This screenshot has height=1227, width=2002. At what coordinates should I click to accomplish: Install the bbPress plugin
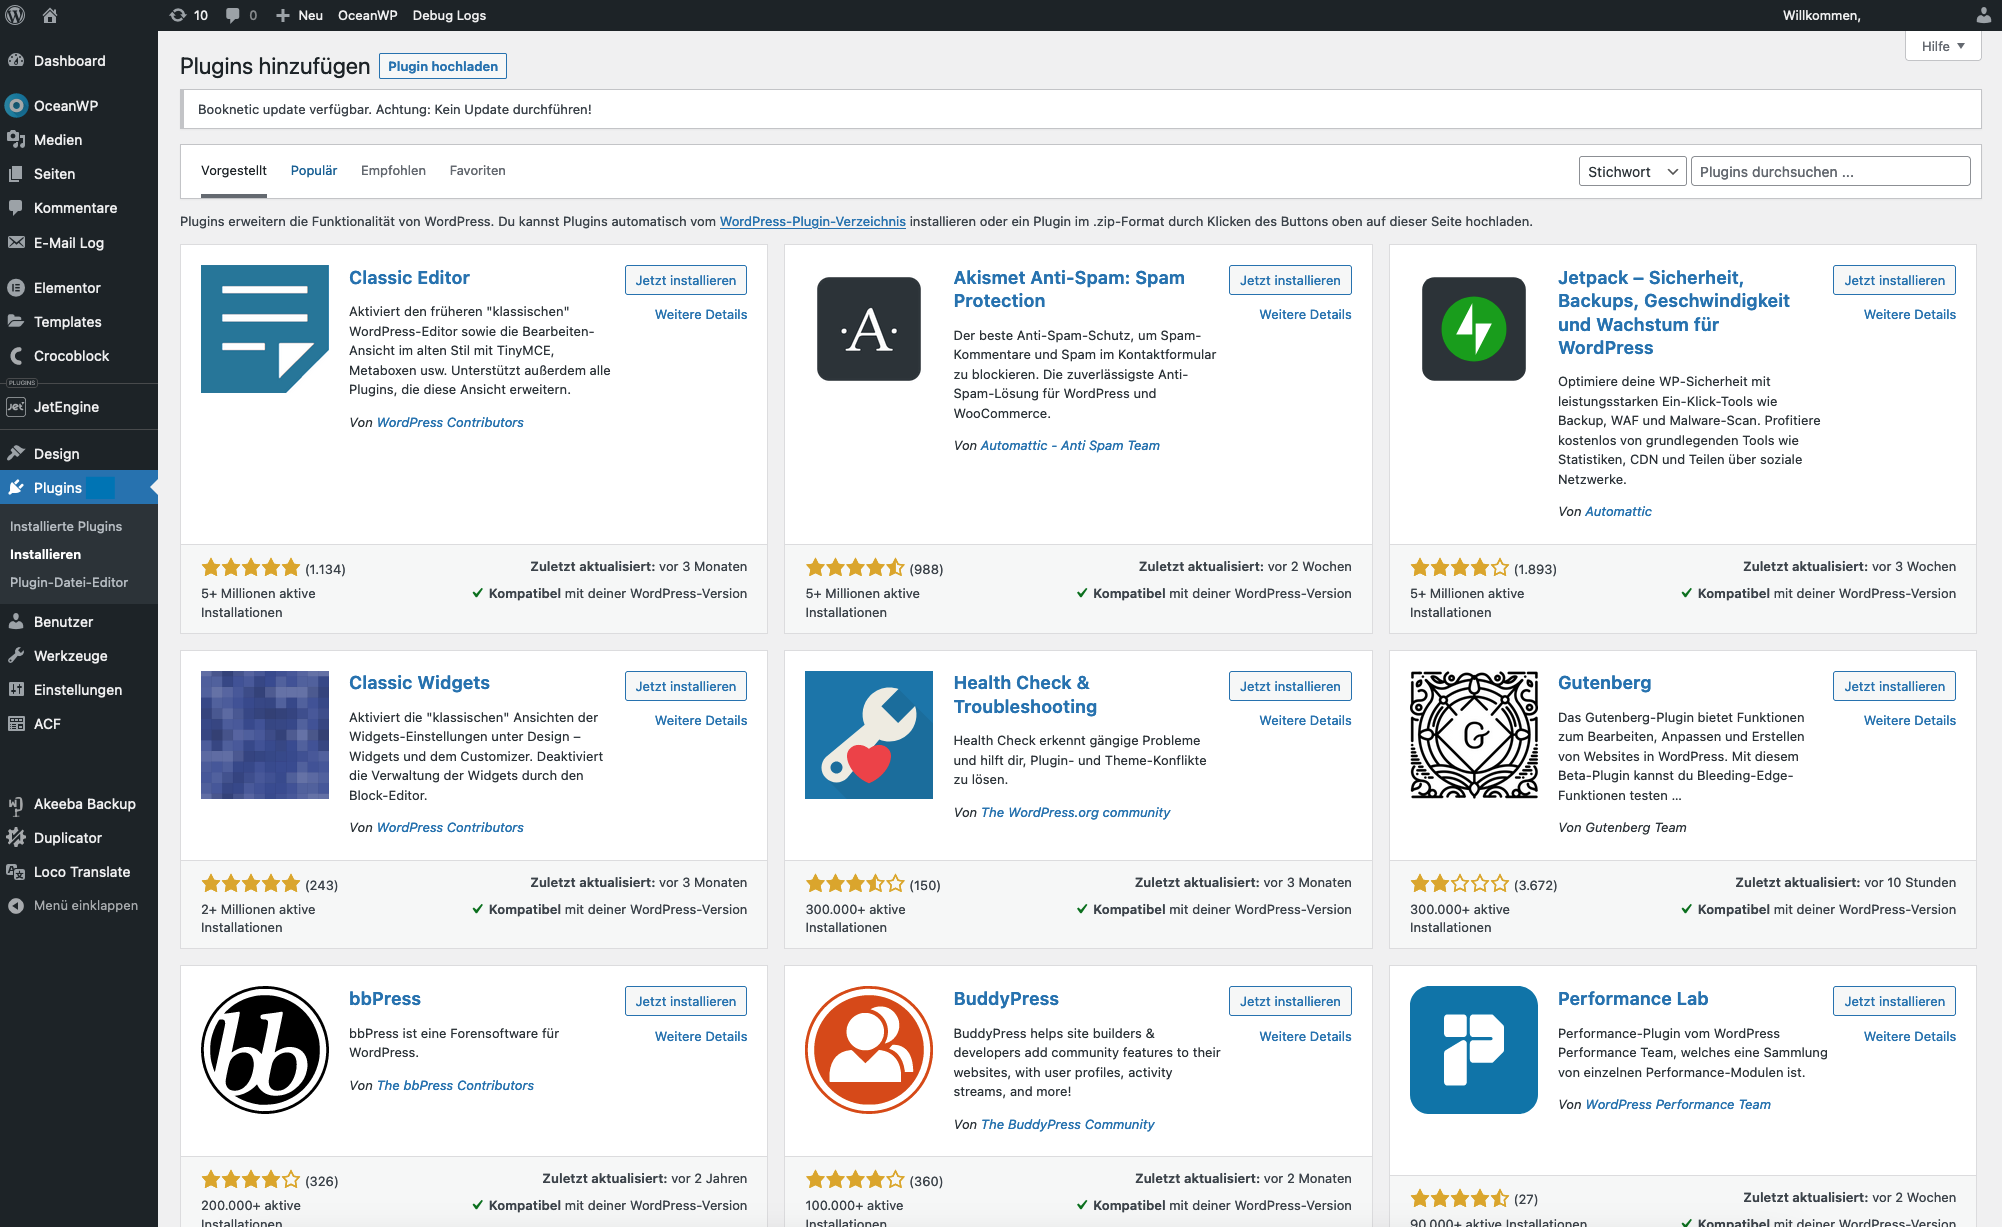pyautogui.click(x=686, y=1001)
